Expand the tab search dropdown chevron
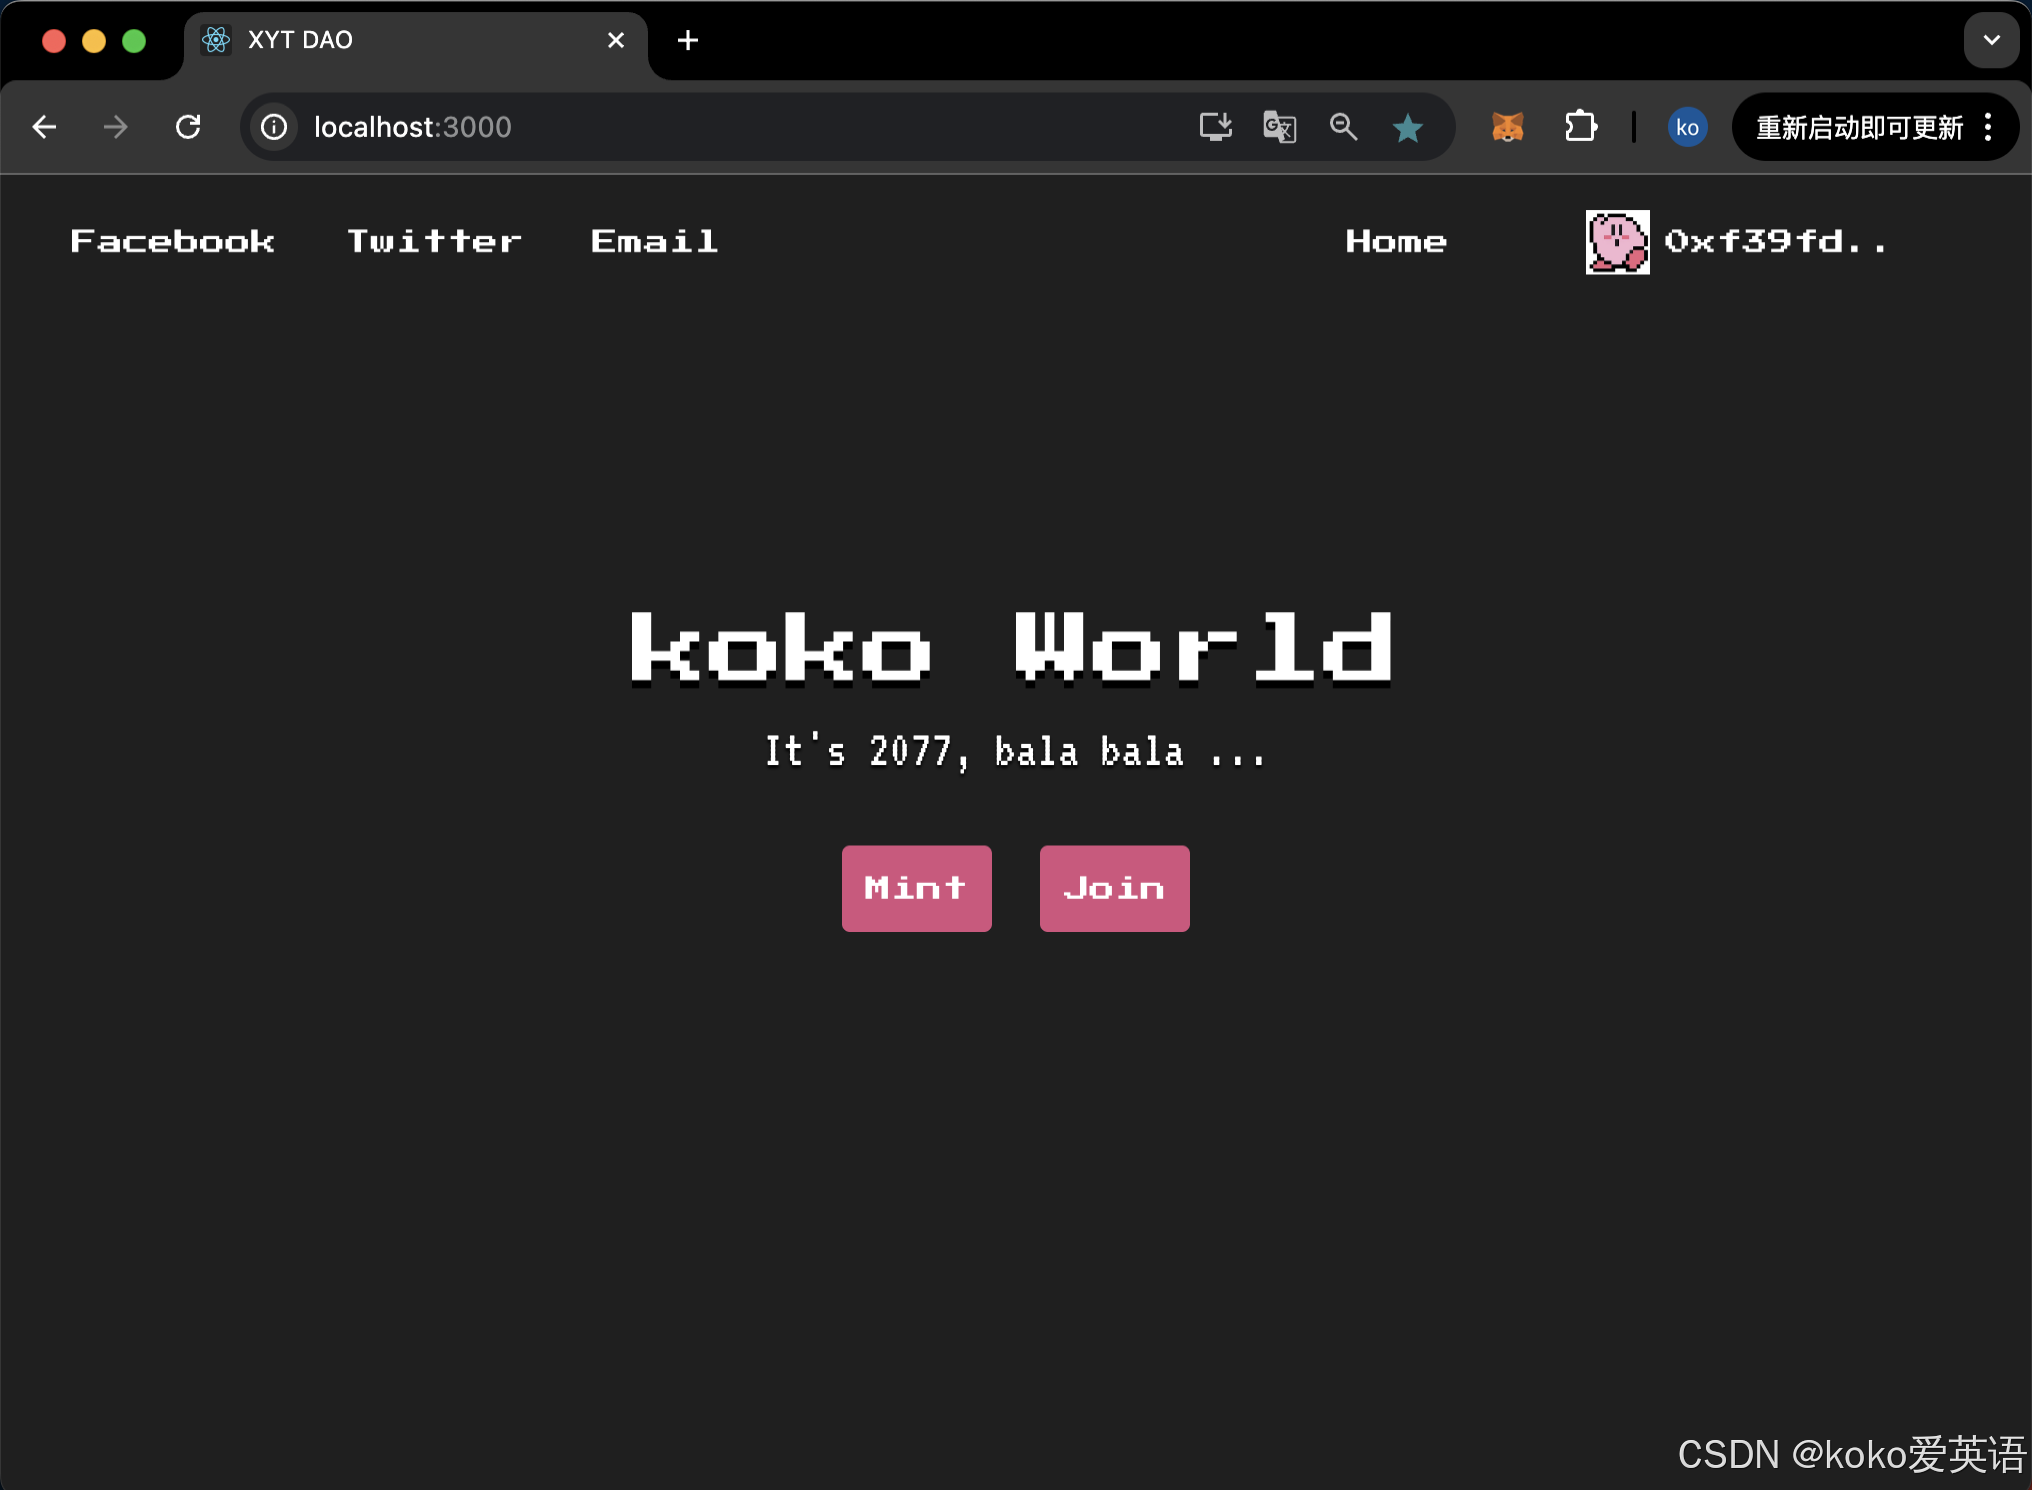2032x1490 pixels. (x=1991, y=40)
